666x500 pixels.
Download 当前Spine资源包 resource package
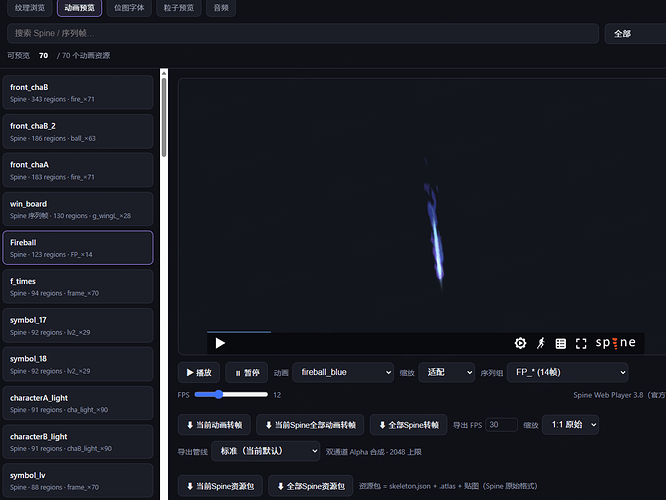[x=220, y=486]
